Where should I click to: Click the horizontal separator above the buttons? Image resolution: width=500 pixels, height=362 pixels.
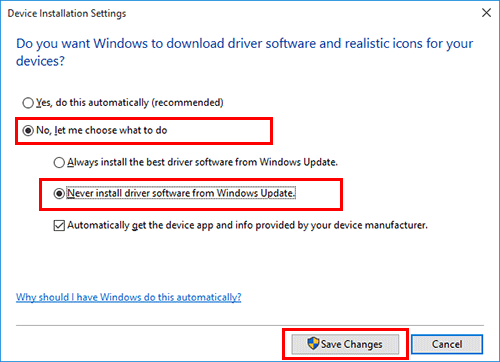250,325
